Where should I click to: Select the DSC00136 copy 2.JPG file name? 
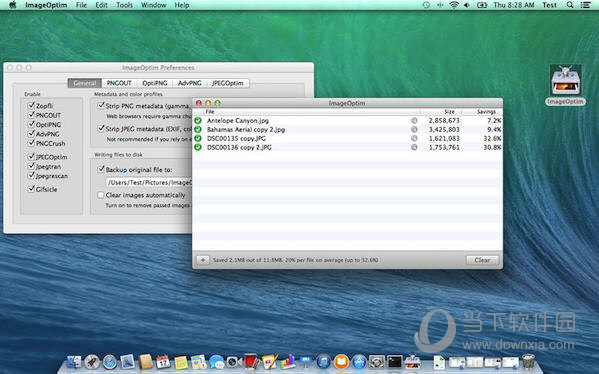(239, 147)
